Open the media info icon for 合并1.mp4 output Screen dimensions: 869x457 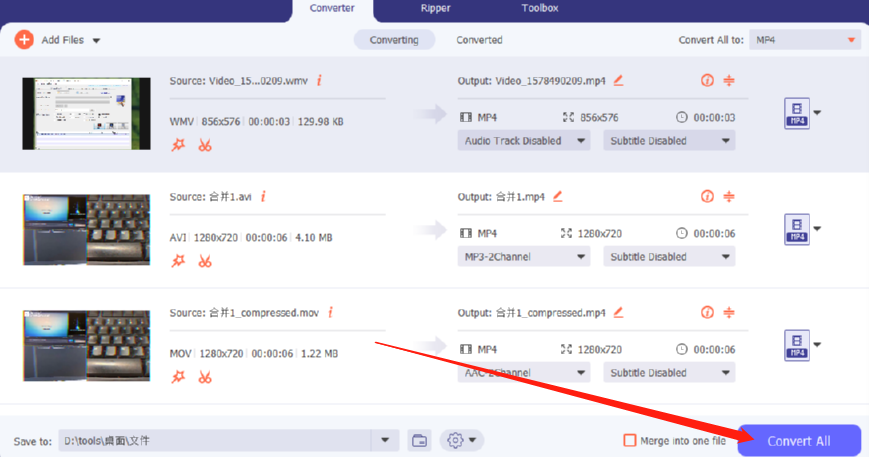(707, 196)
